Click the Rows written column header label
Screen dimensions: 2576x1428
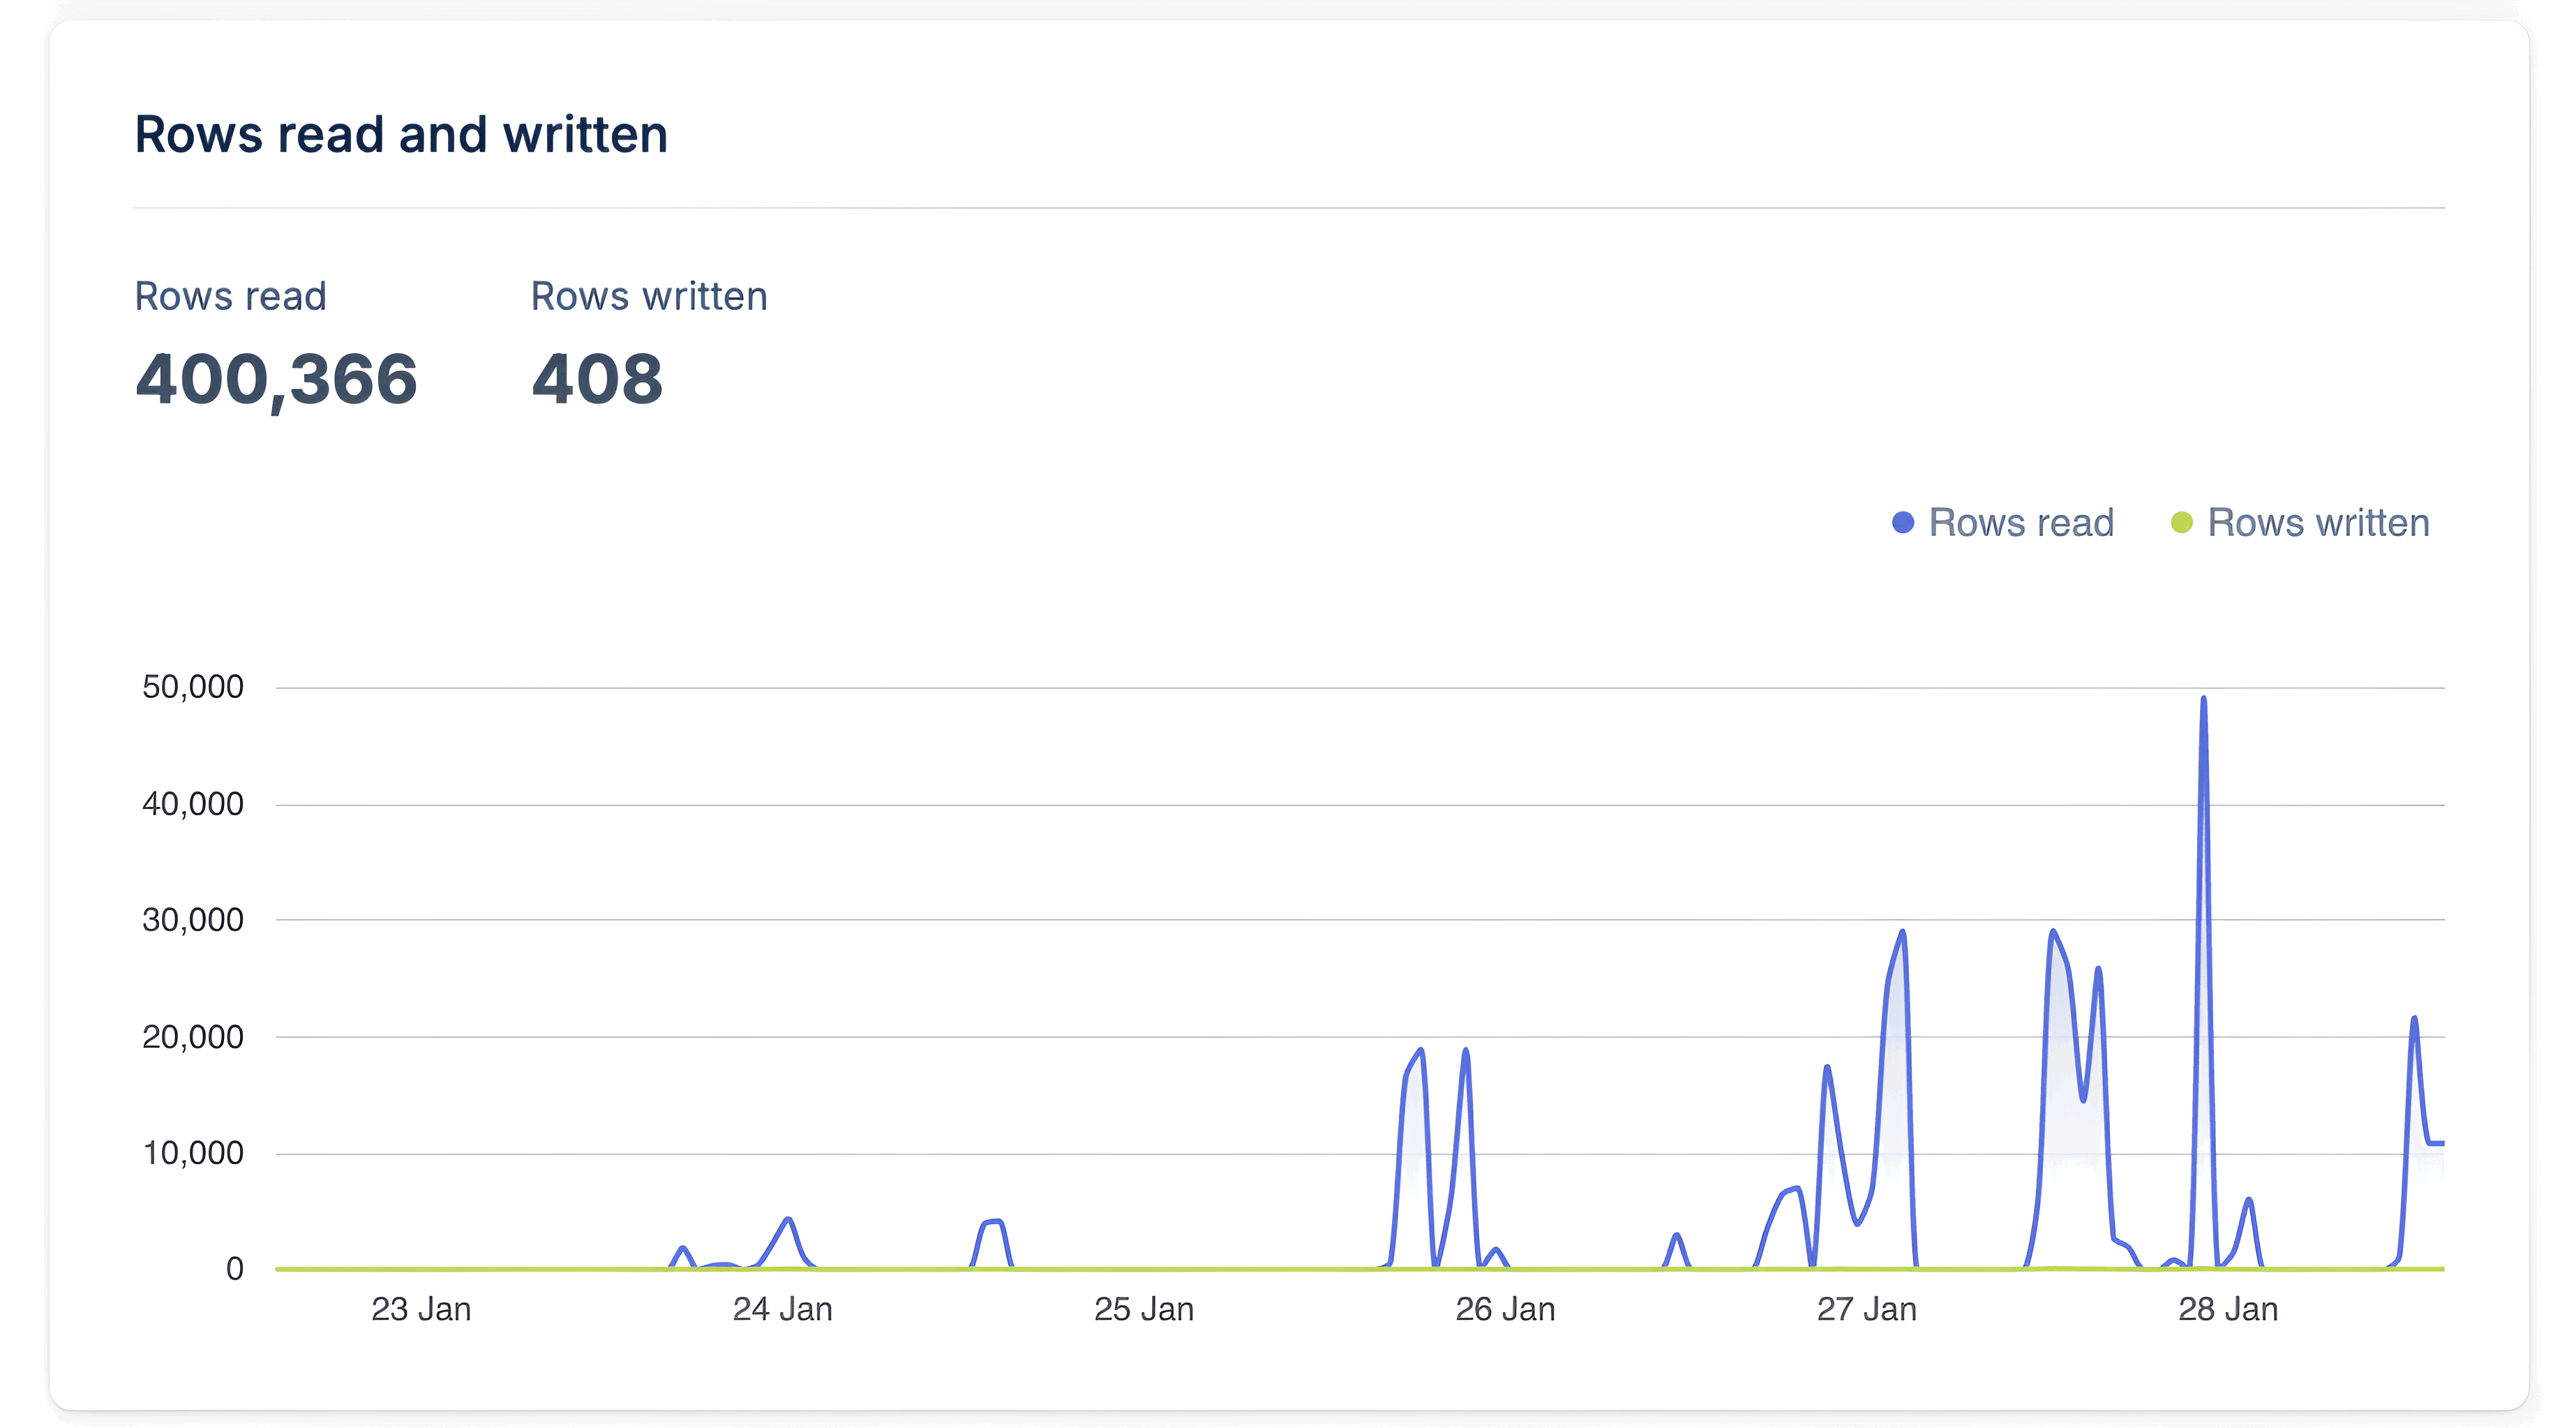coord(649,296)
